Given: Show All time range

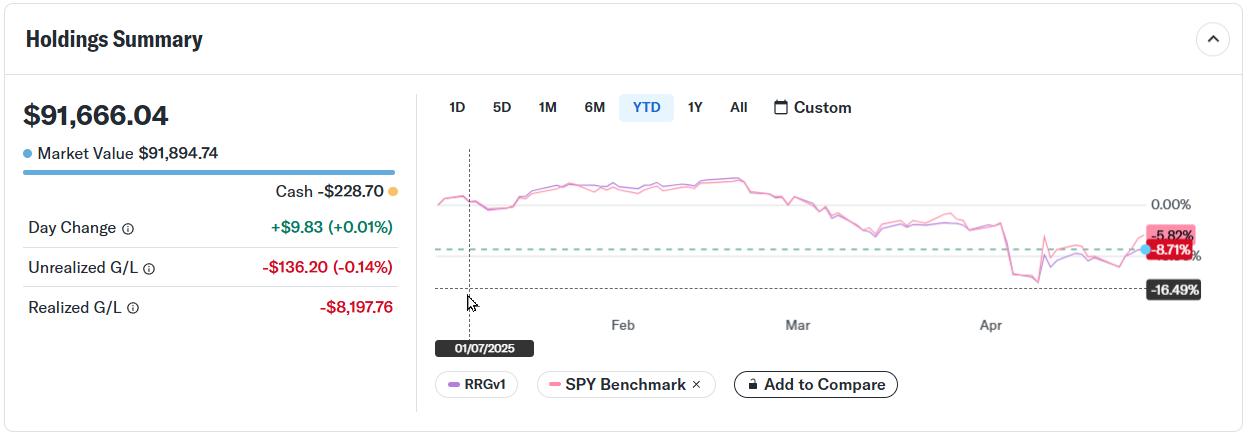Looking at the screenshot, I should (x=738, y=107).
